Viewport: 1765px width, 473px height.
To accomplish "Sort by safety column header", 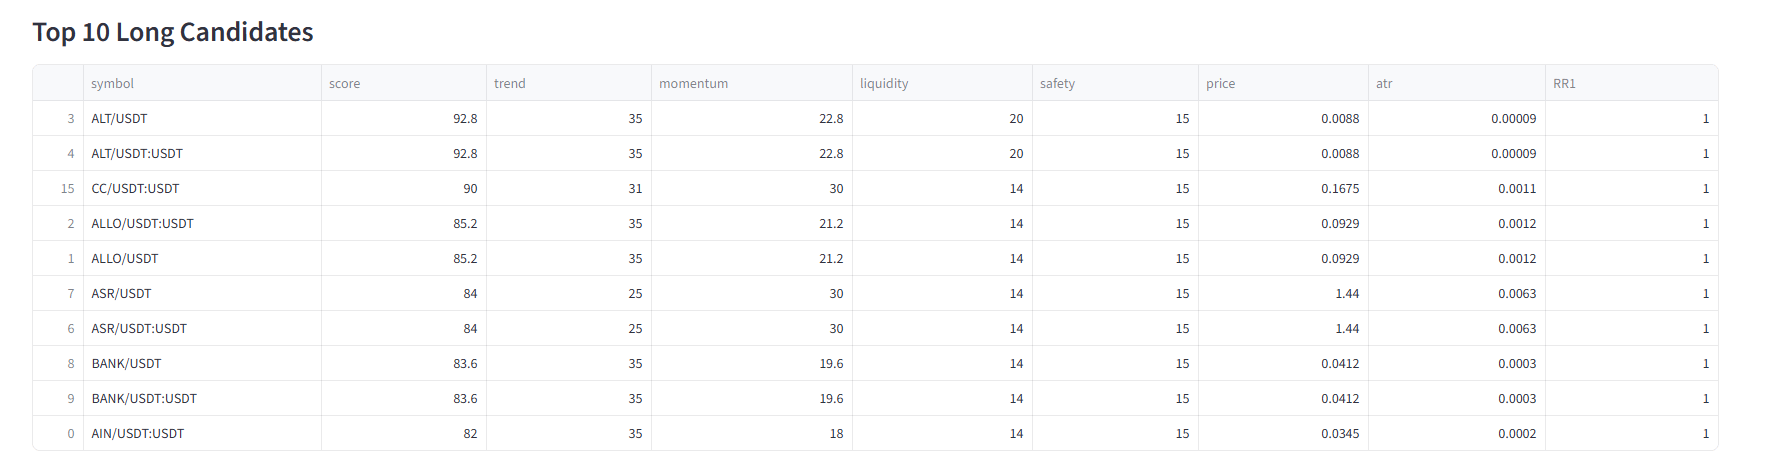I will click(1057, 84).
